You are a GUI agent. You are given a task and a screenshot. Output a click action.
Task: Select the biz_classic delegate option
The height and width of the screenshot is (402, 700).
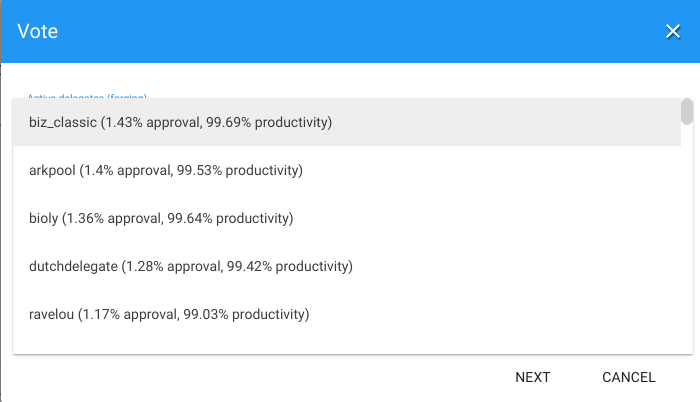(180, 122)
